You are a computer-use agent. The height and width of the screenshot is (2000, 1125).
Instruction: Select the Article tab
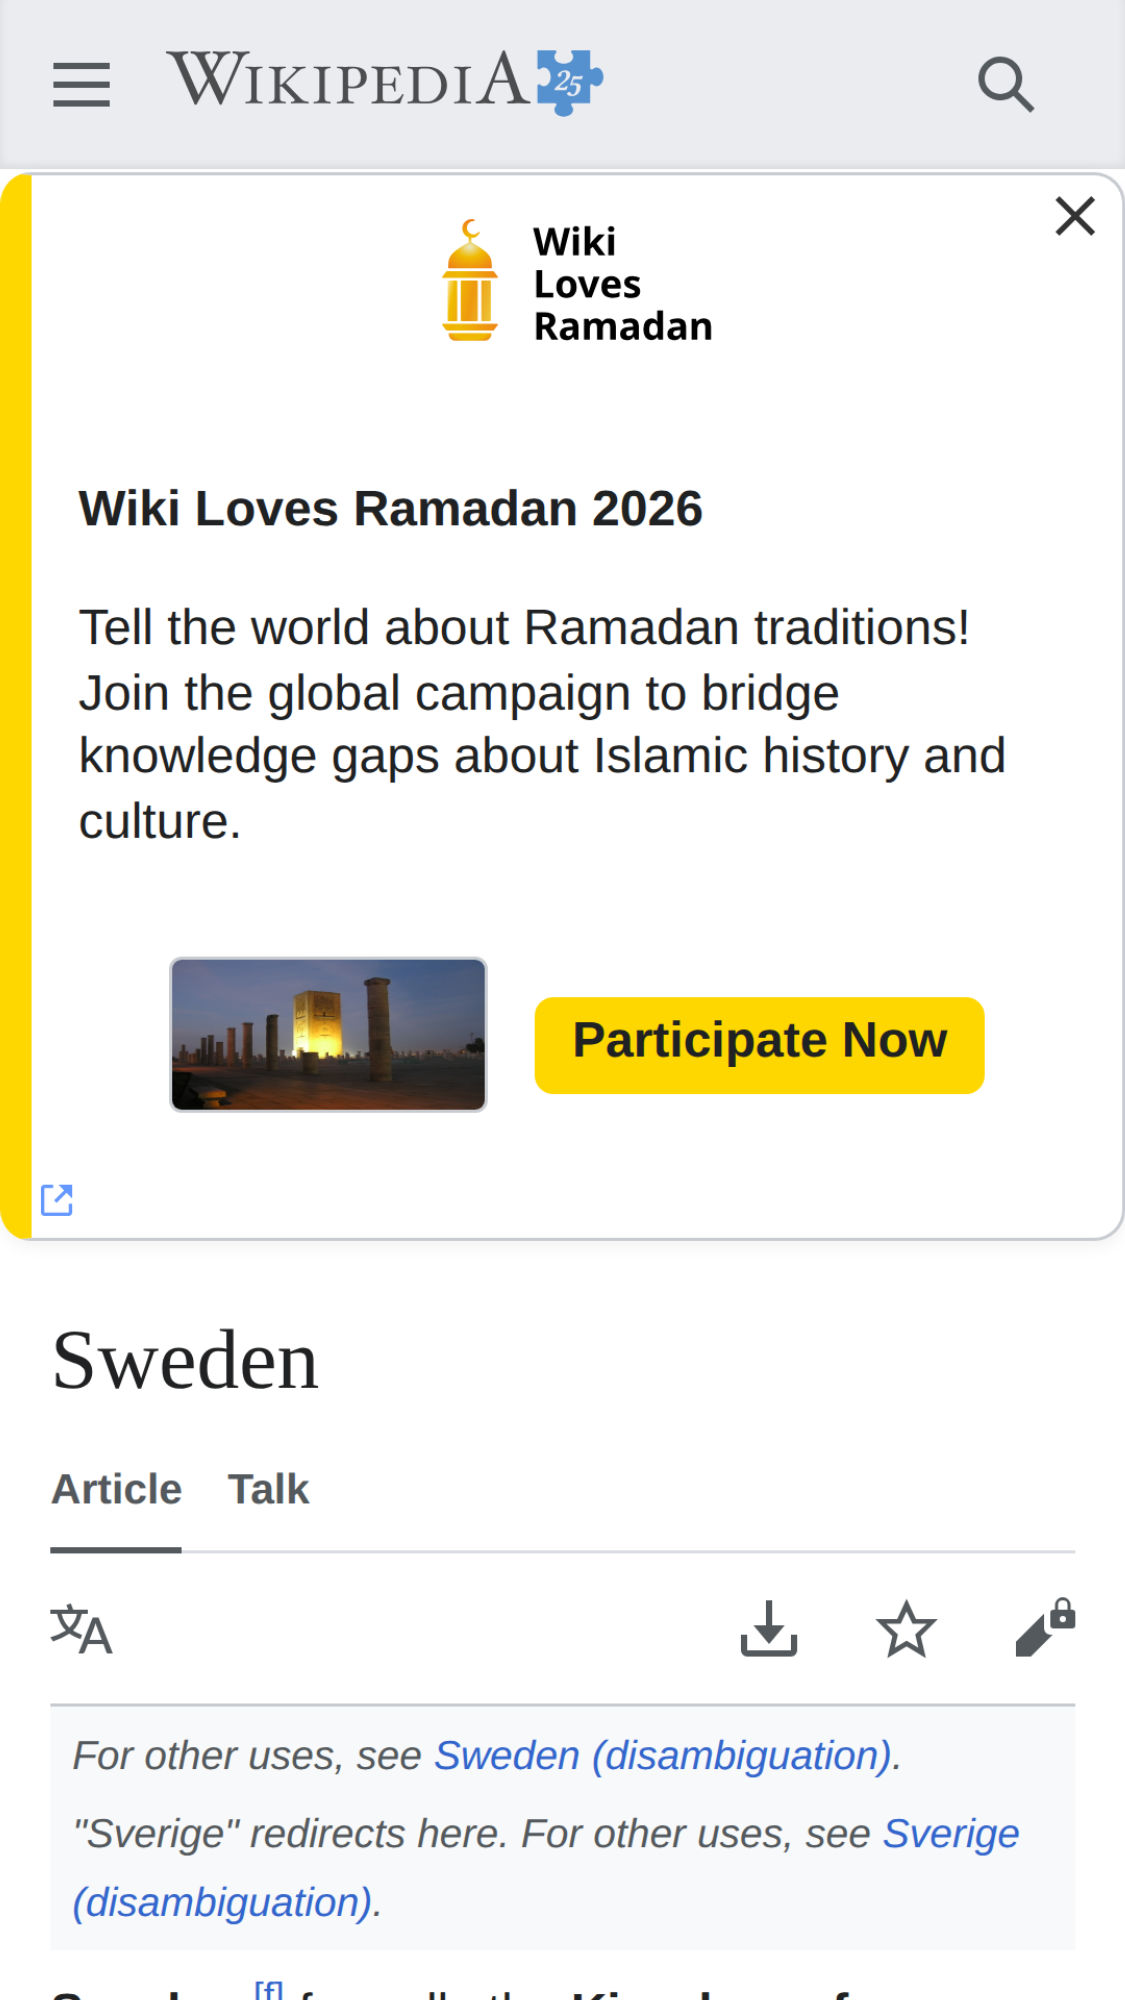coord(116,1489)
